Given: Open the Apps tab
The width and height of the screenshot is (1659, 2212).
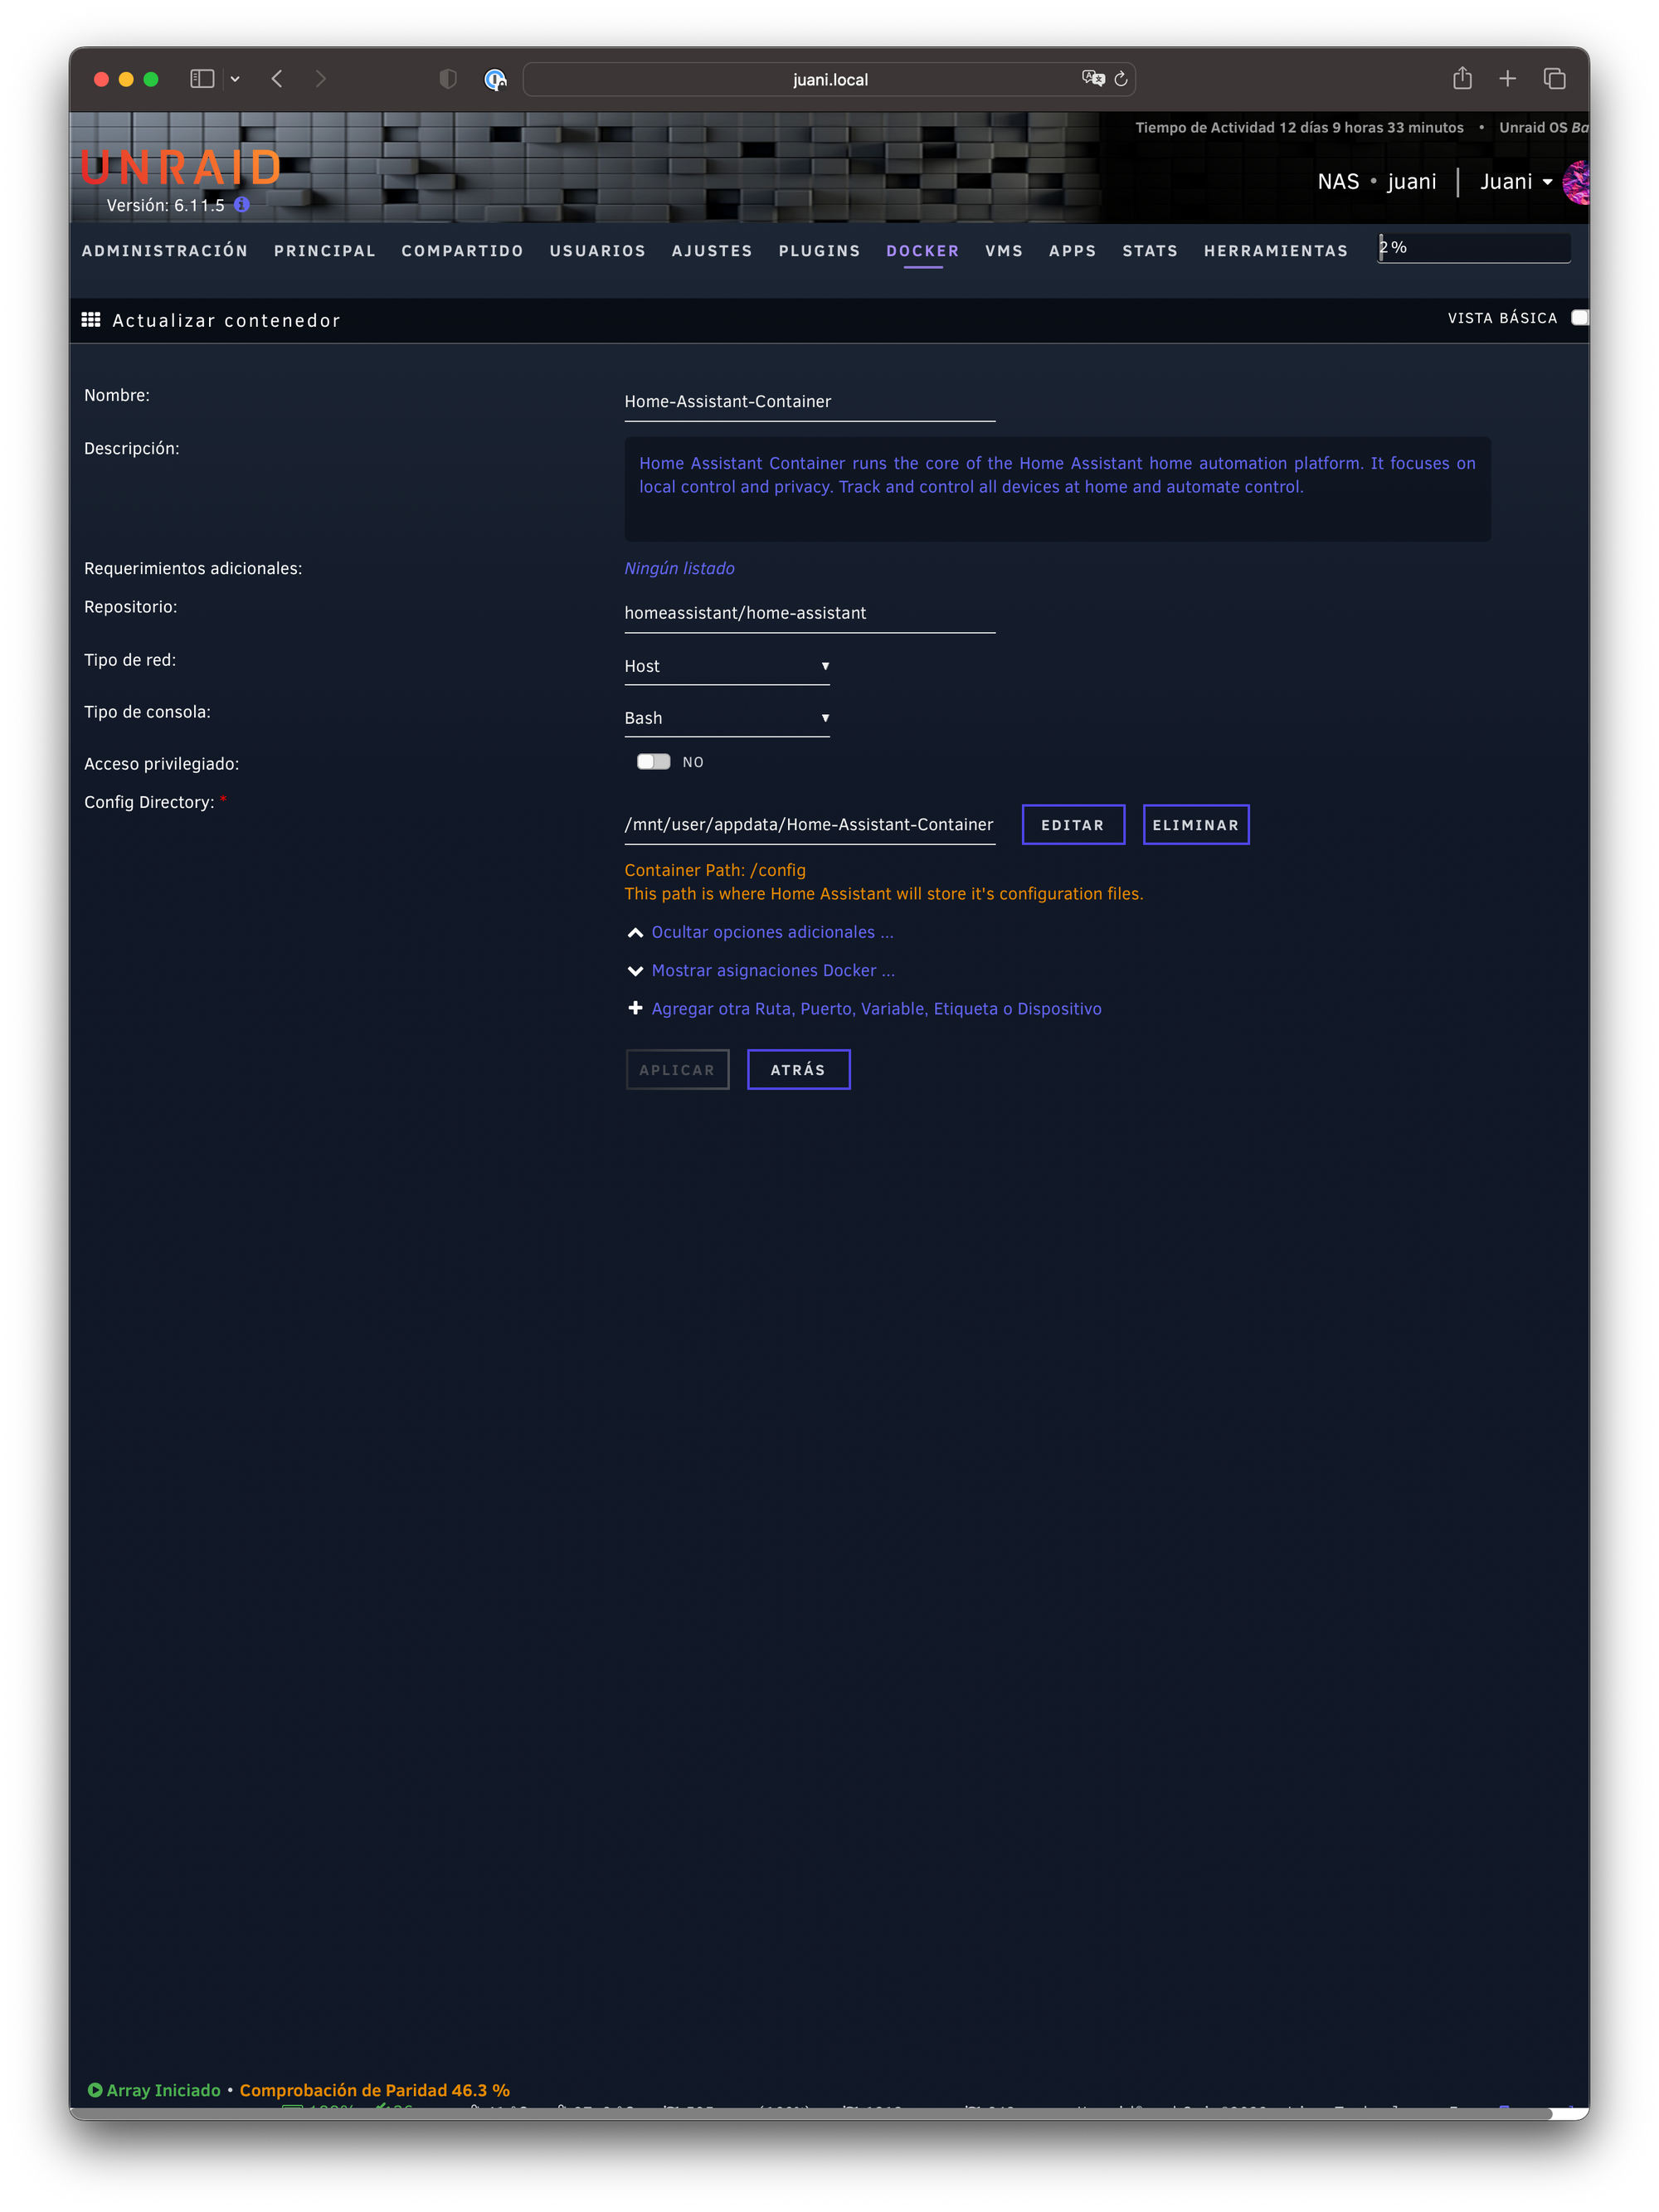Looking at the screenshot, I should click(1072, 251).
